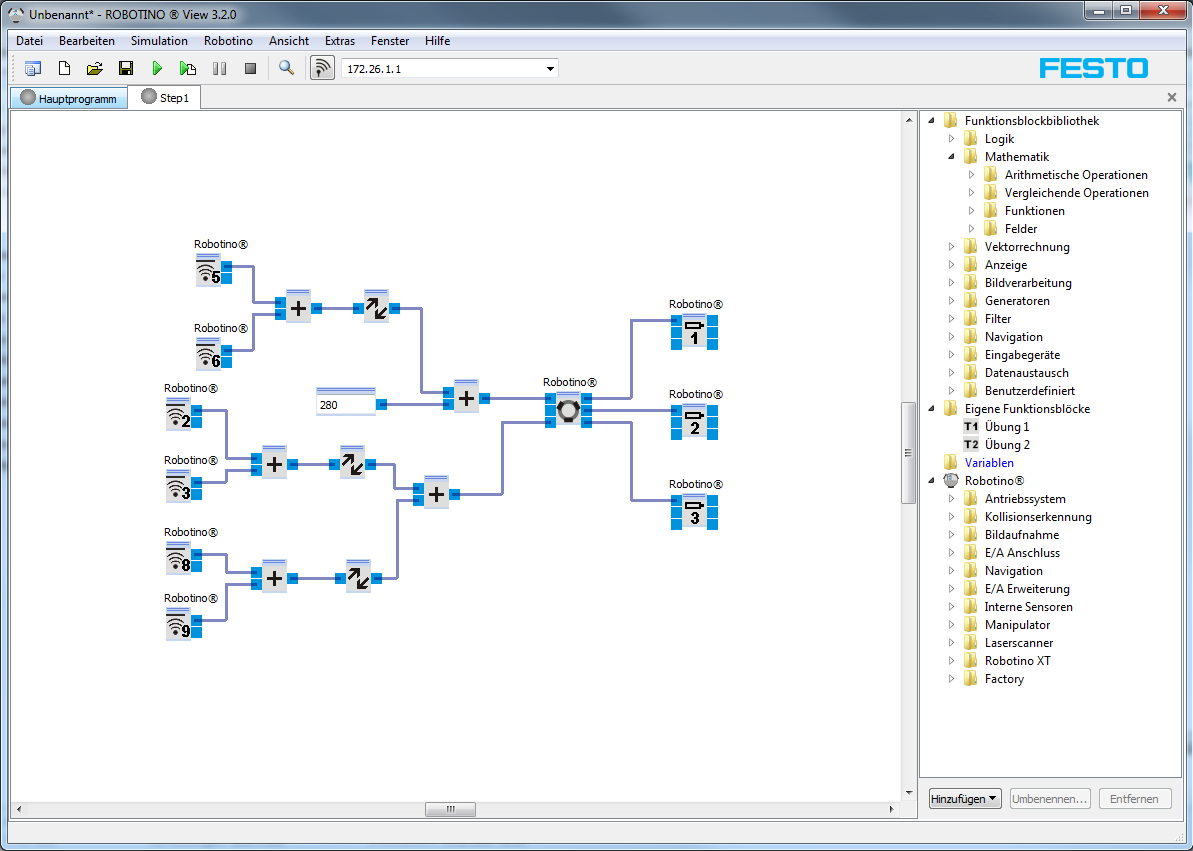Click the Hinzufügen button
The height and width of the screenshot is (851, 1193).
tap(965, 798)
